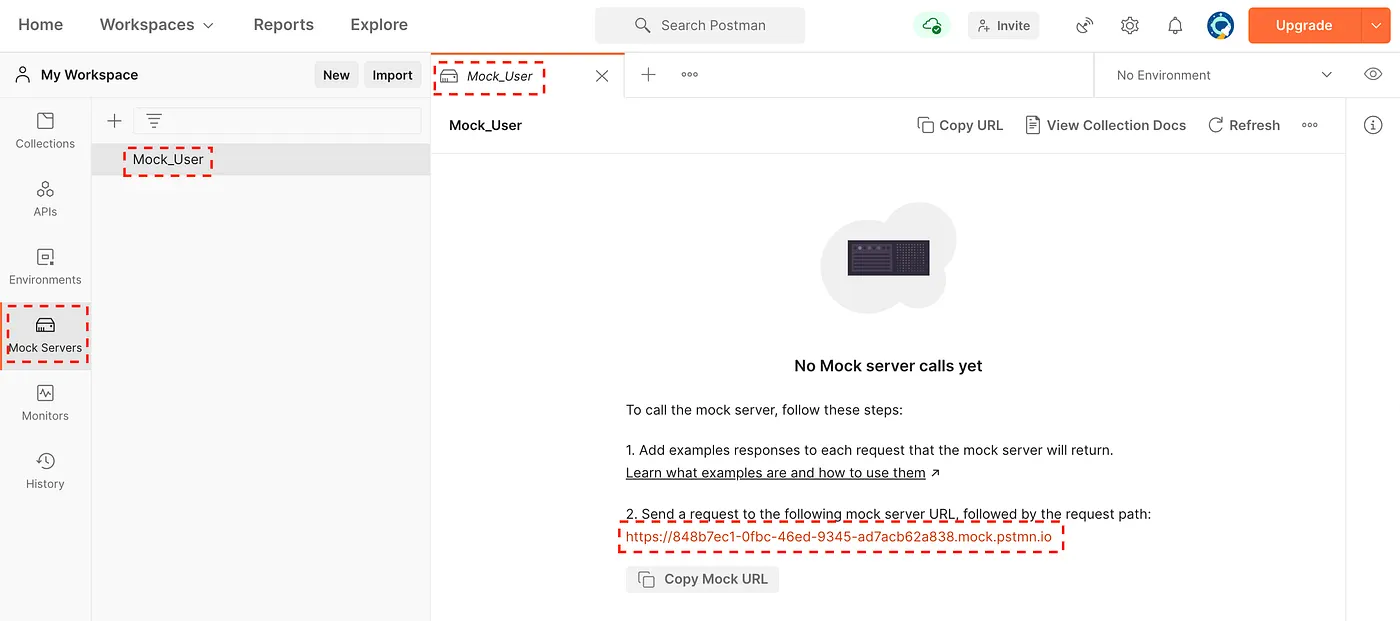Close the Mock_User tab
1400x621 pixels.
pyautogui.click(x=602, y=76)
